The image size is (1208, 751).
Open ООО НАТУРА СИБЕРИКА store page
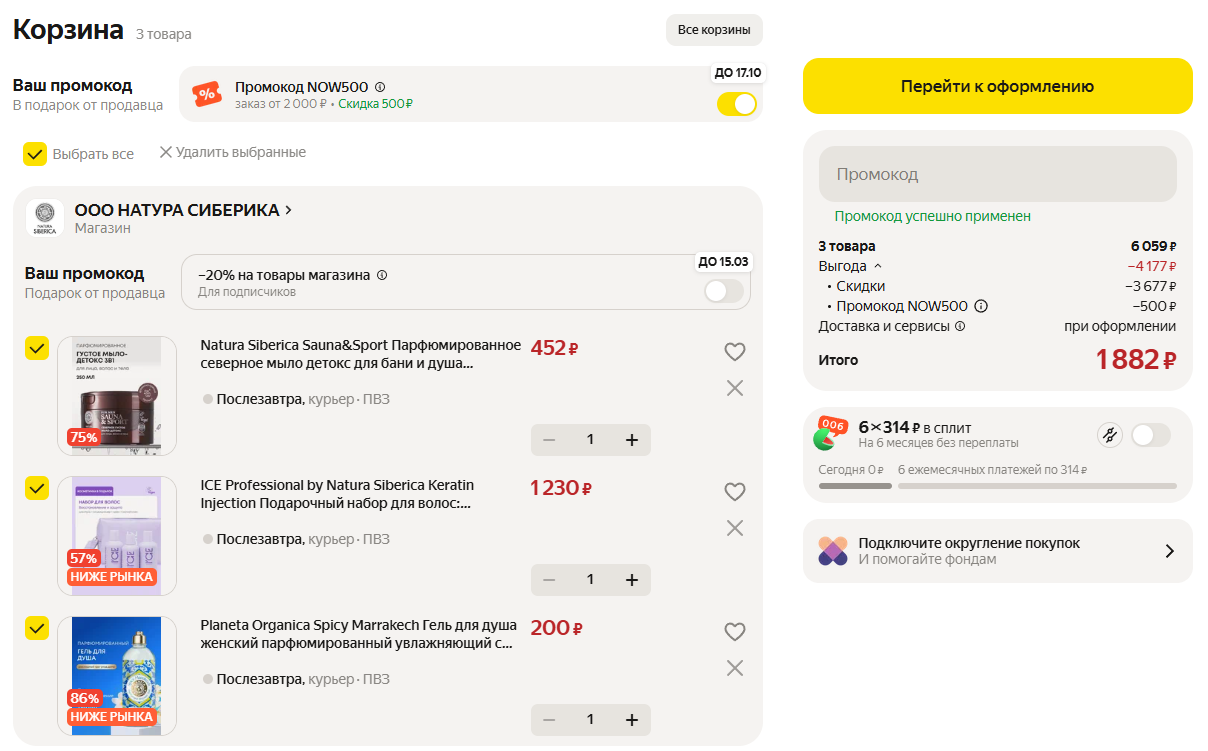[176, 211]
